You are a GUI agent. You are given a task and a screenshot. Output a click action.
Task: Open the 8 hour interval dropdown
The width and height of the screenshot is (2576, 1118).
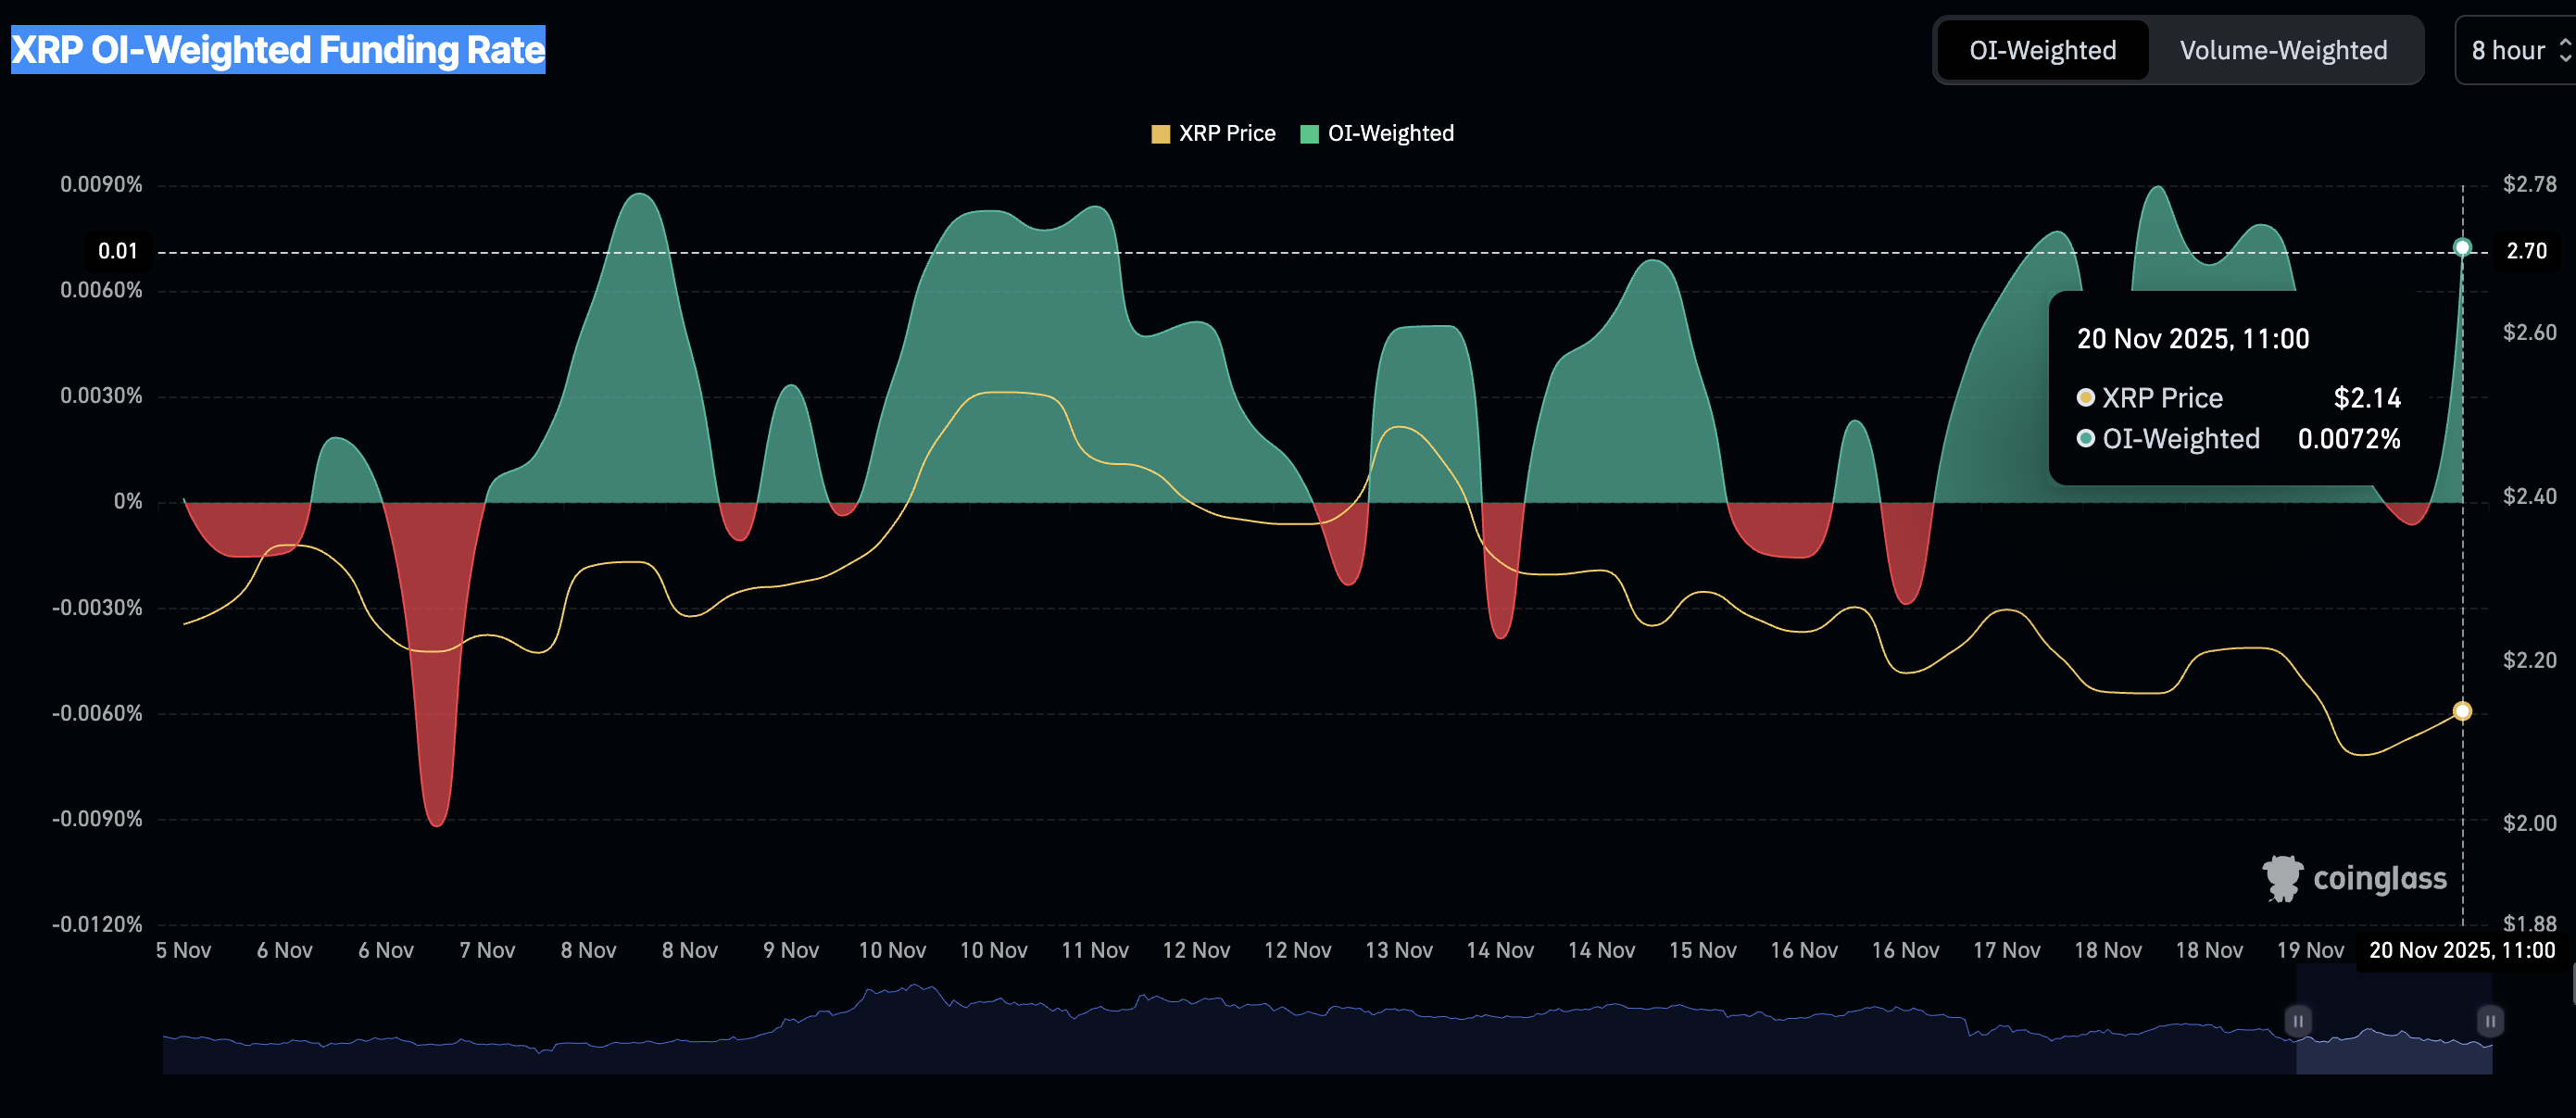pyautogui.click(x=2508, y=50)
